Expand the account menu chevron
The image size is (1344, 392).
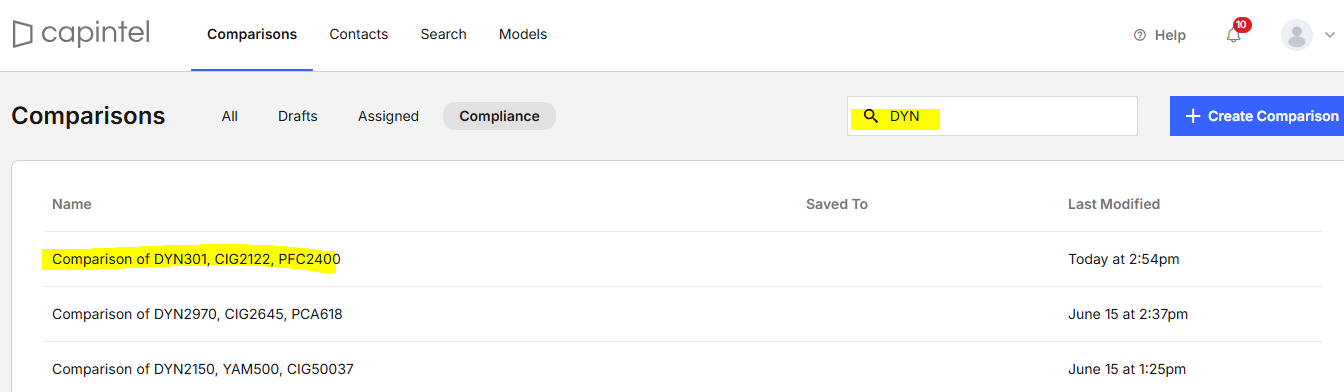click(1329, 35)
